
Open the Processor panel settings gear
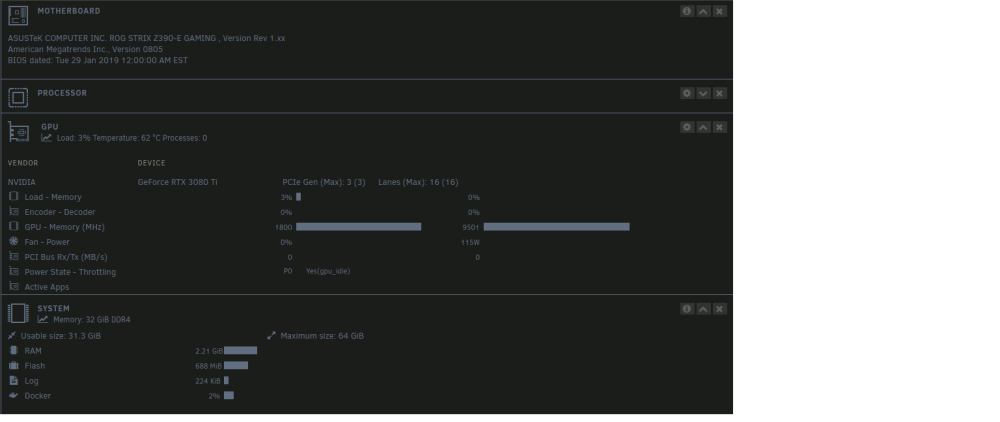click(687, 93)
